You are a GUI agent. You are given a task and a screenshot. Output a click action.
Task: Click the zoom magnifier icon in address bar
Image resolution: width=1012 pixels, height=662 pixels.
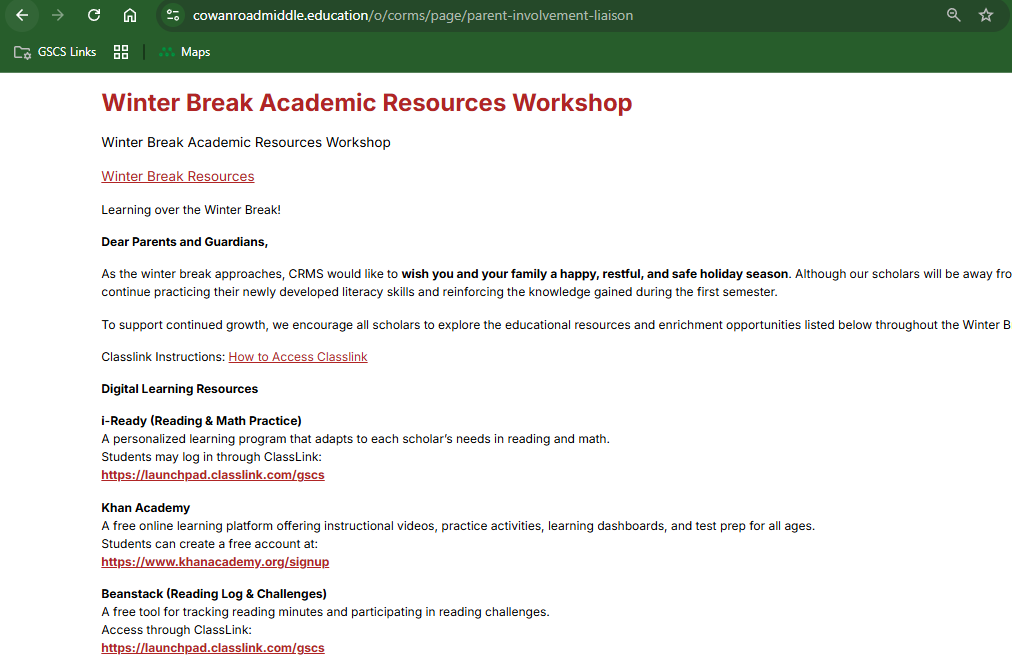point(953,15)
